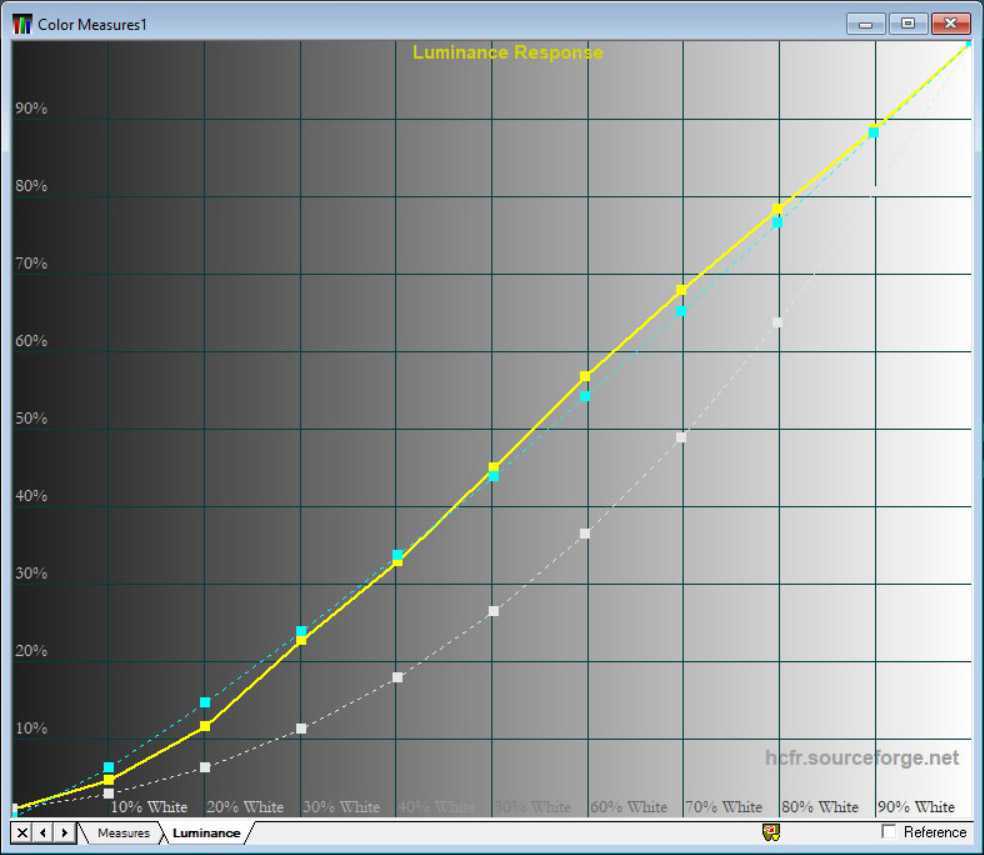Select the Luminance tab
Viewport: 984px width, 855px height.
[x=206, y=832]
